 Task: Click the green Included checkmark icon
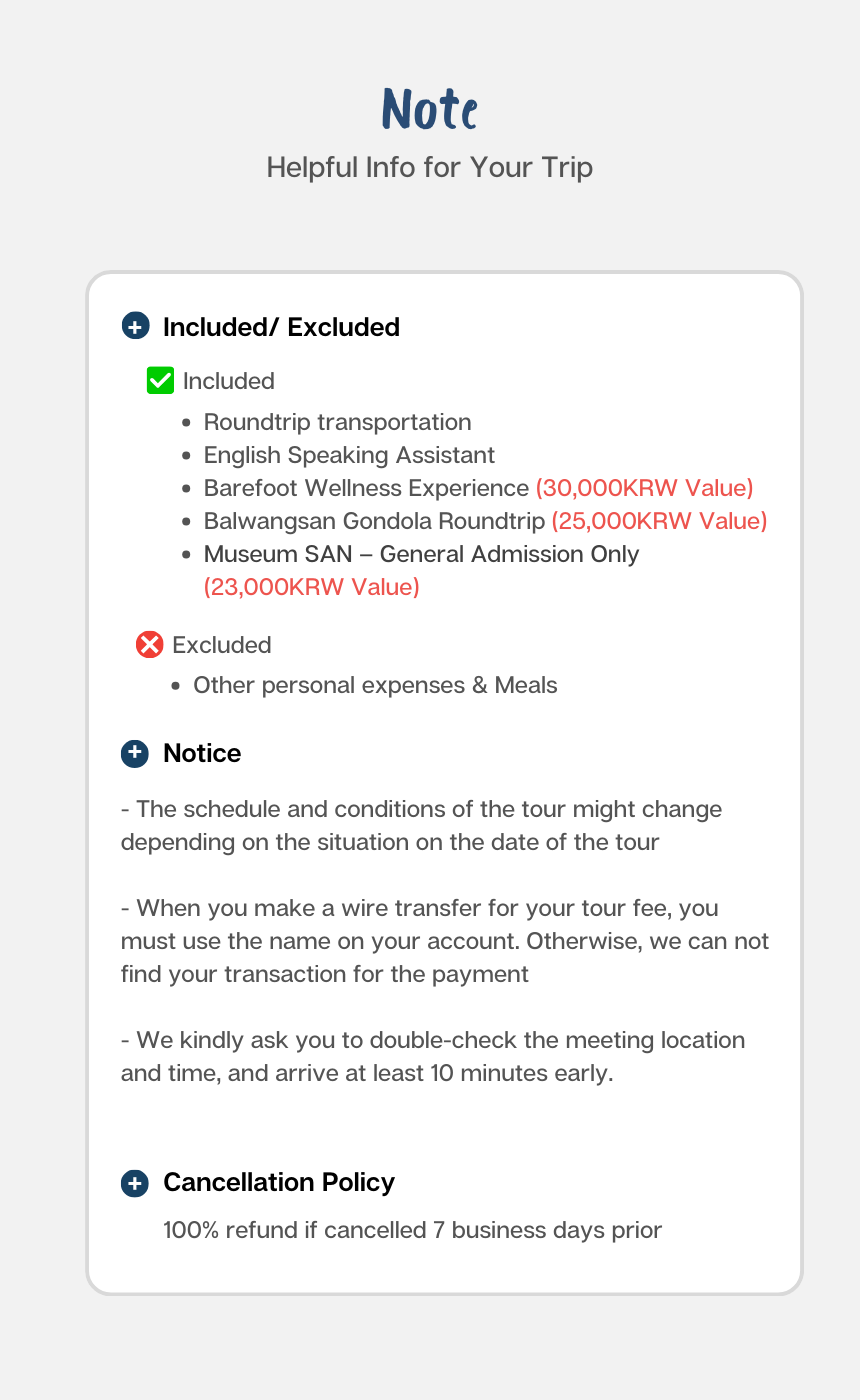tap(160, 381)
